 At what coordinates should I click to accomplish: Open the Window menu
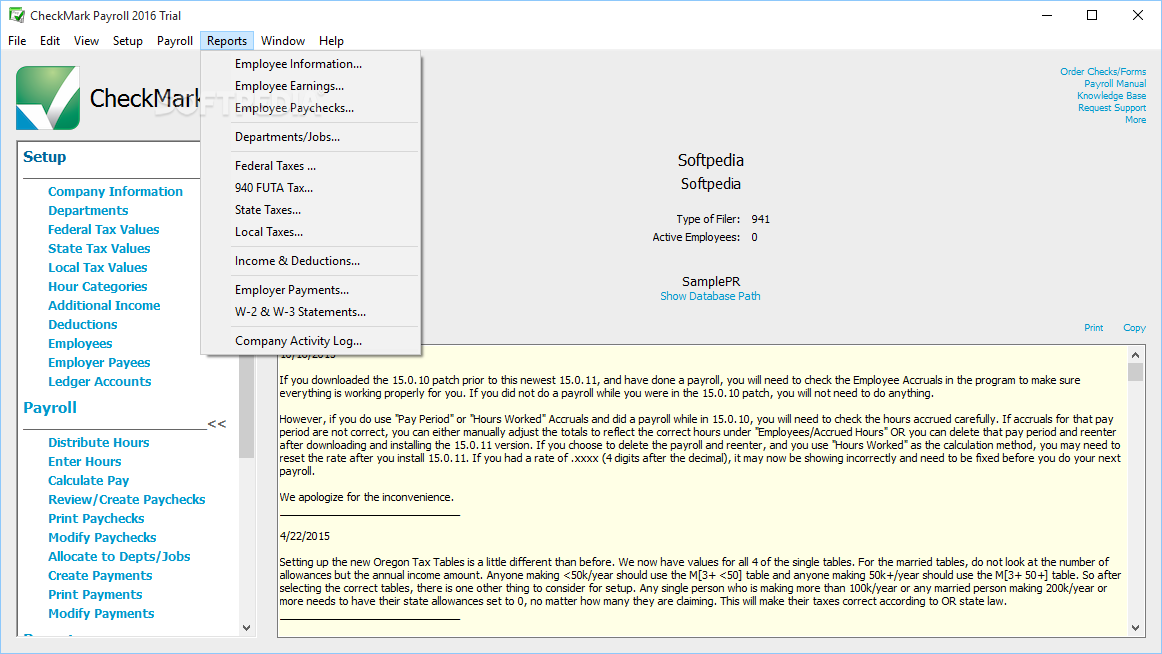282,41
